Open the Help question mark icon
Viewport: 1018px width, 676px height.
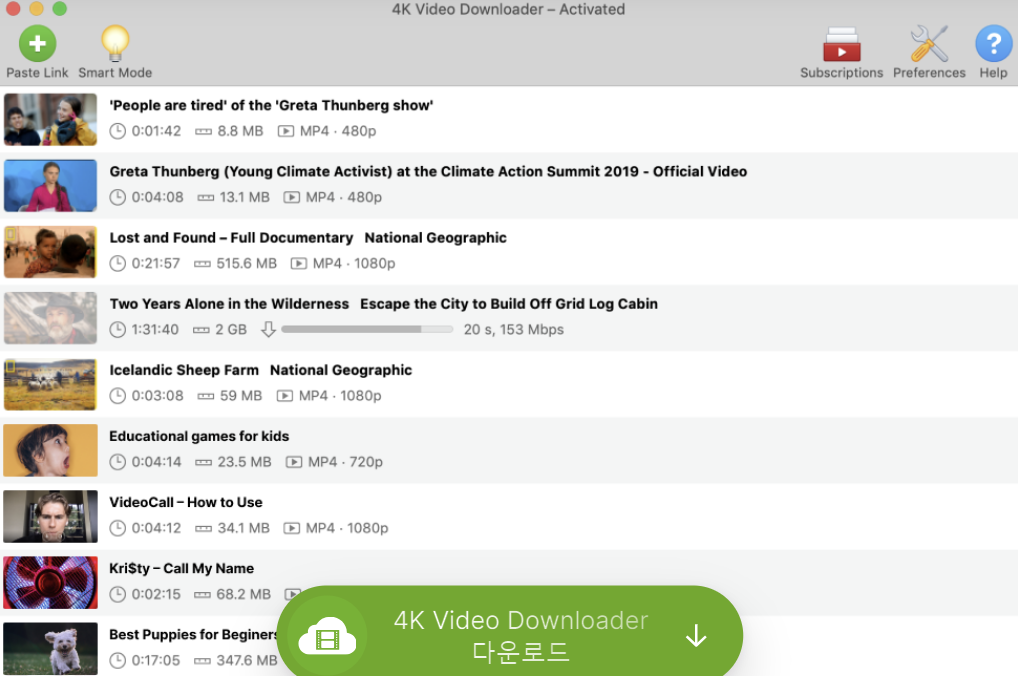[993, 44]
